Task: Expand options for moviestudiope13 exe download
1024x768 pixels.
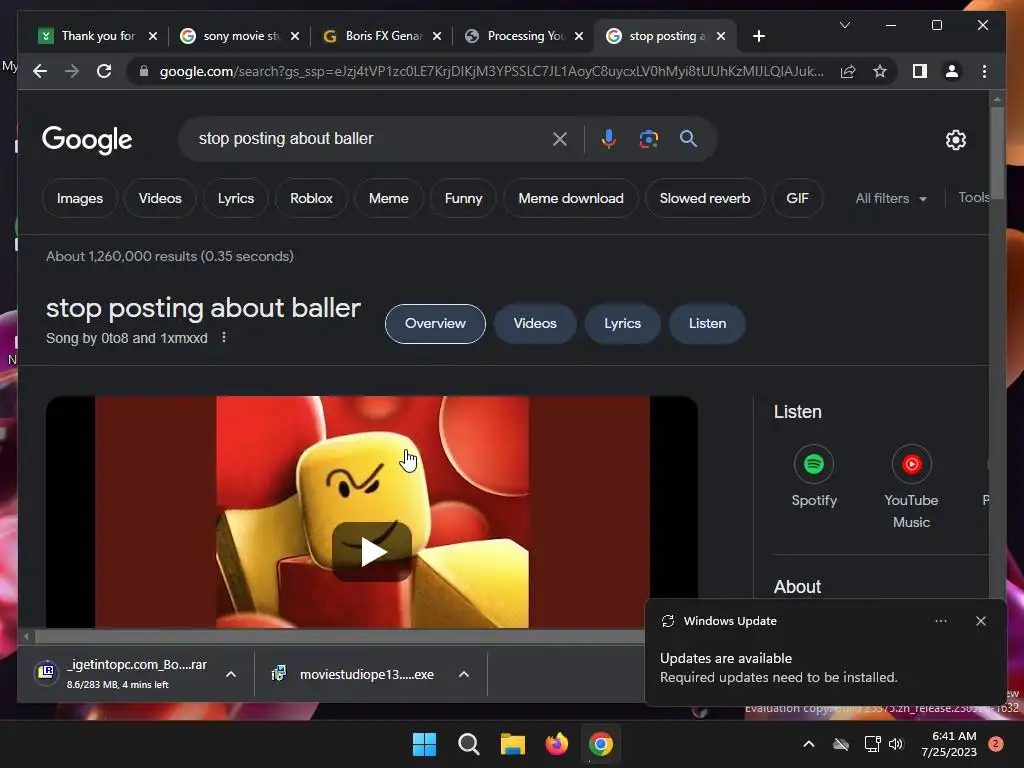Action: coord(464,674)
